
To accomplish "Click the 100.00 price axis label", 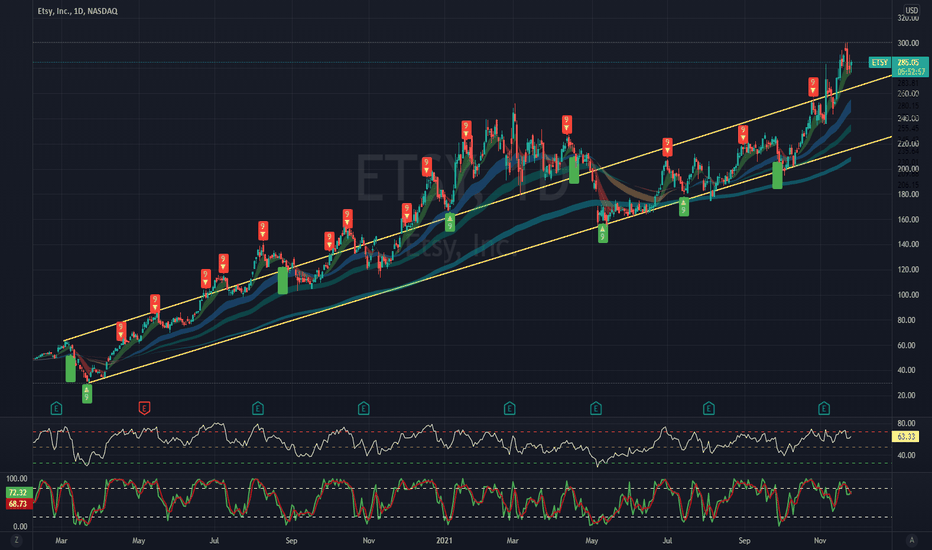I will click(x=908, y=295).
